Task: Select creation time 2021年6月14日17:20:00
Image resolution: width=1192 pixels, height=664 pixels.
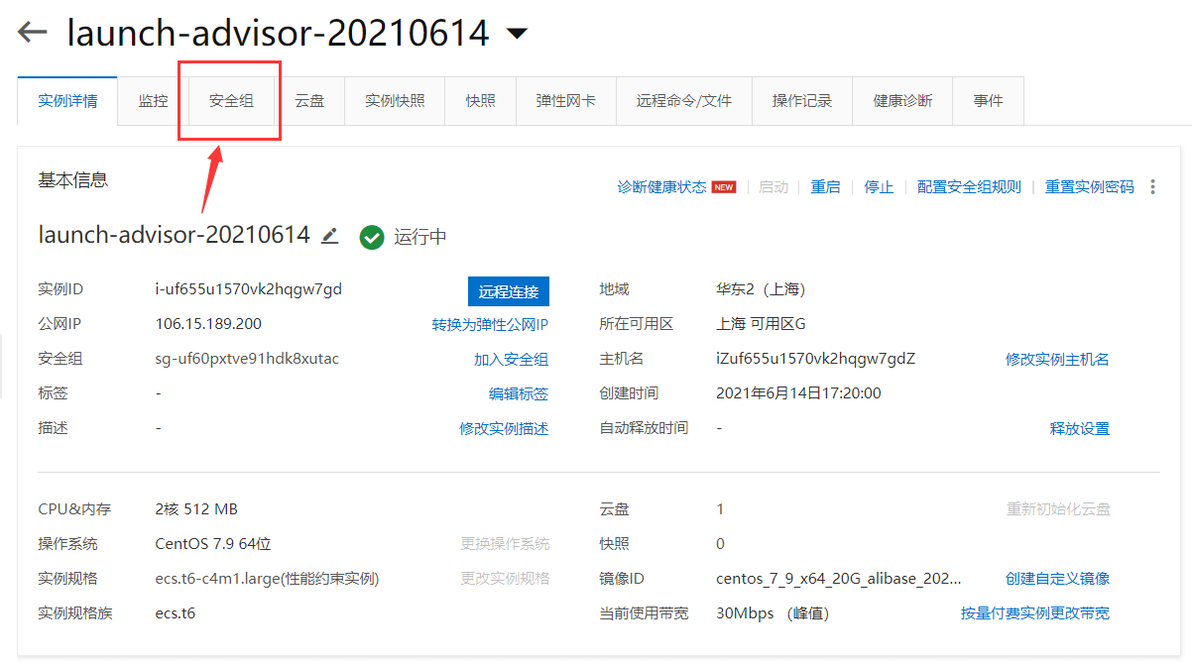Action: pos(798,393)
